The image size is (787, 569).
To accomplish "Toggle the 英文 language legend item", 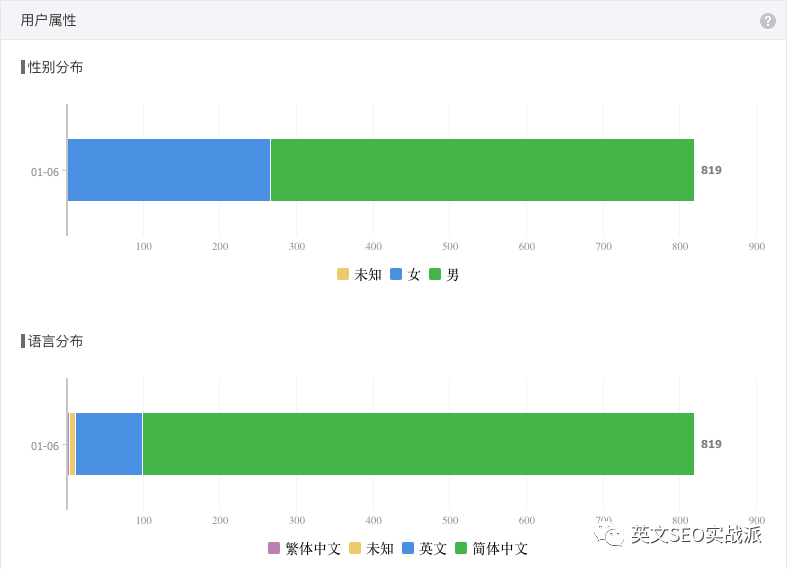I will pos(425,548).
